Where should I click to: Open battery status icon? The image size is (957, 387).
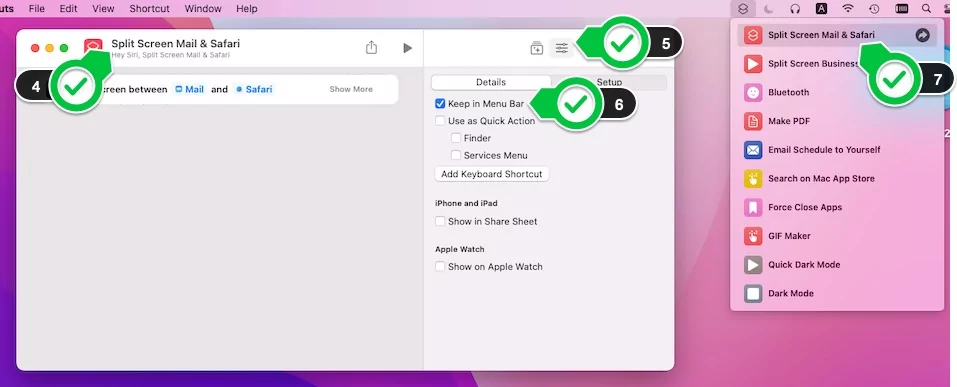[901, 9]
